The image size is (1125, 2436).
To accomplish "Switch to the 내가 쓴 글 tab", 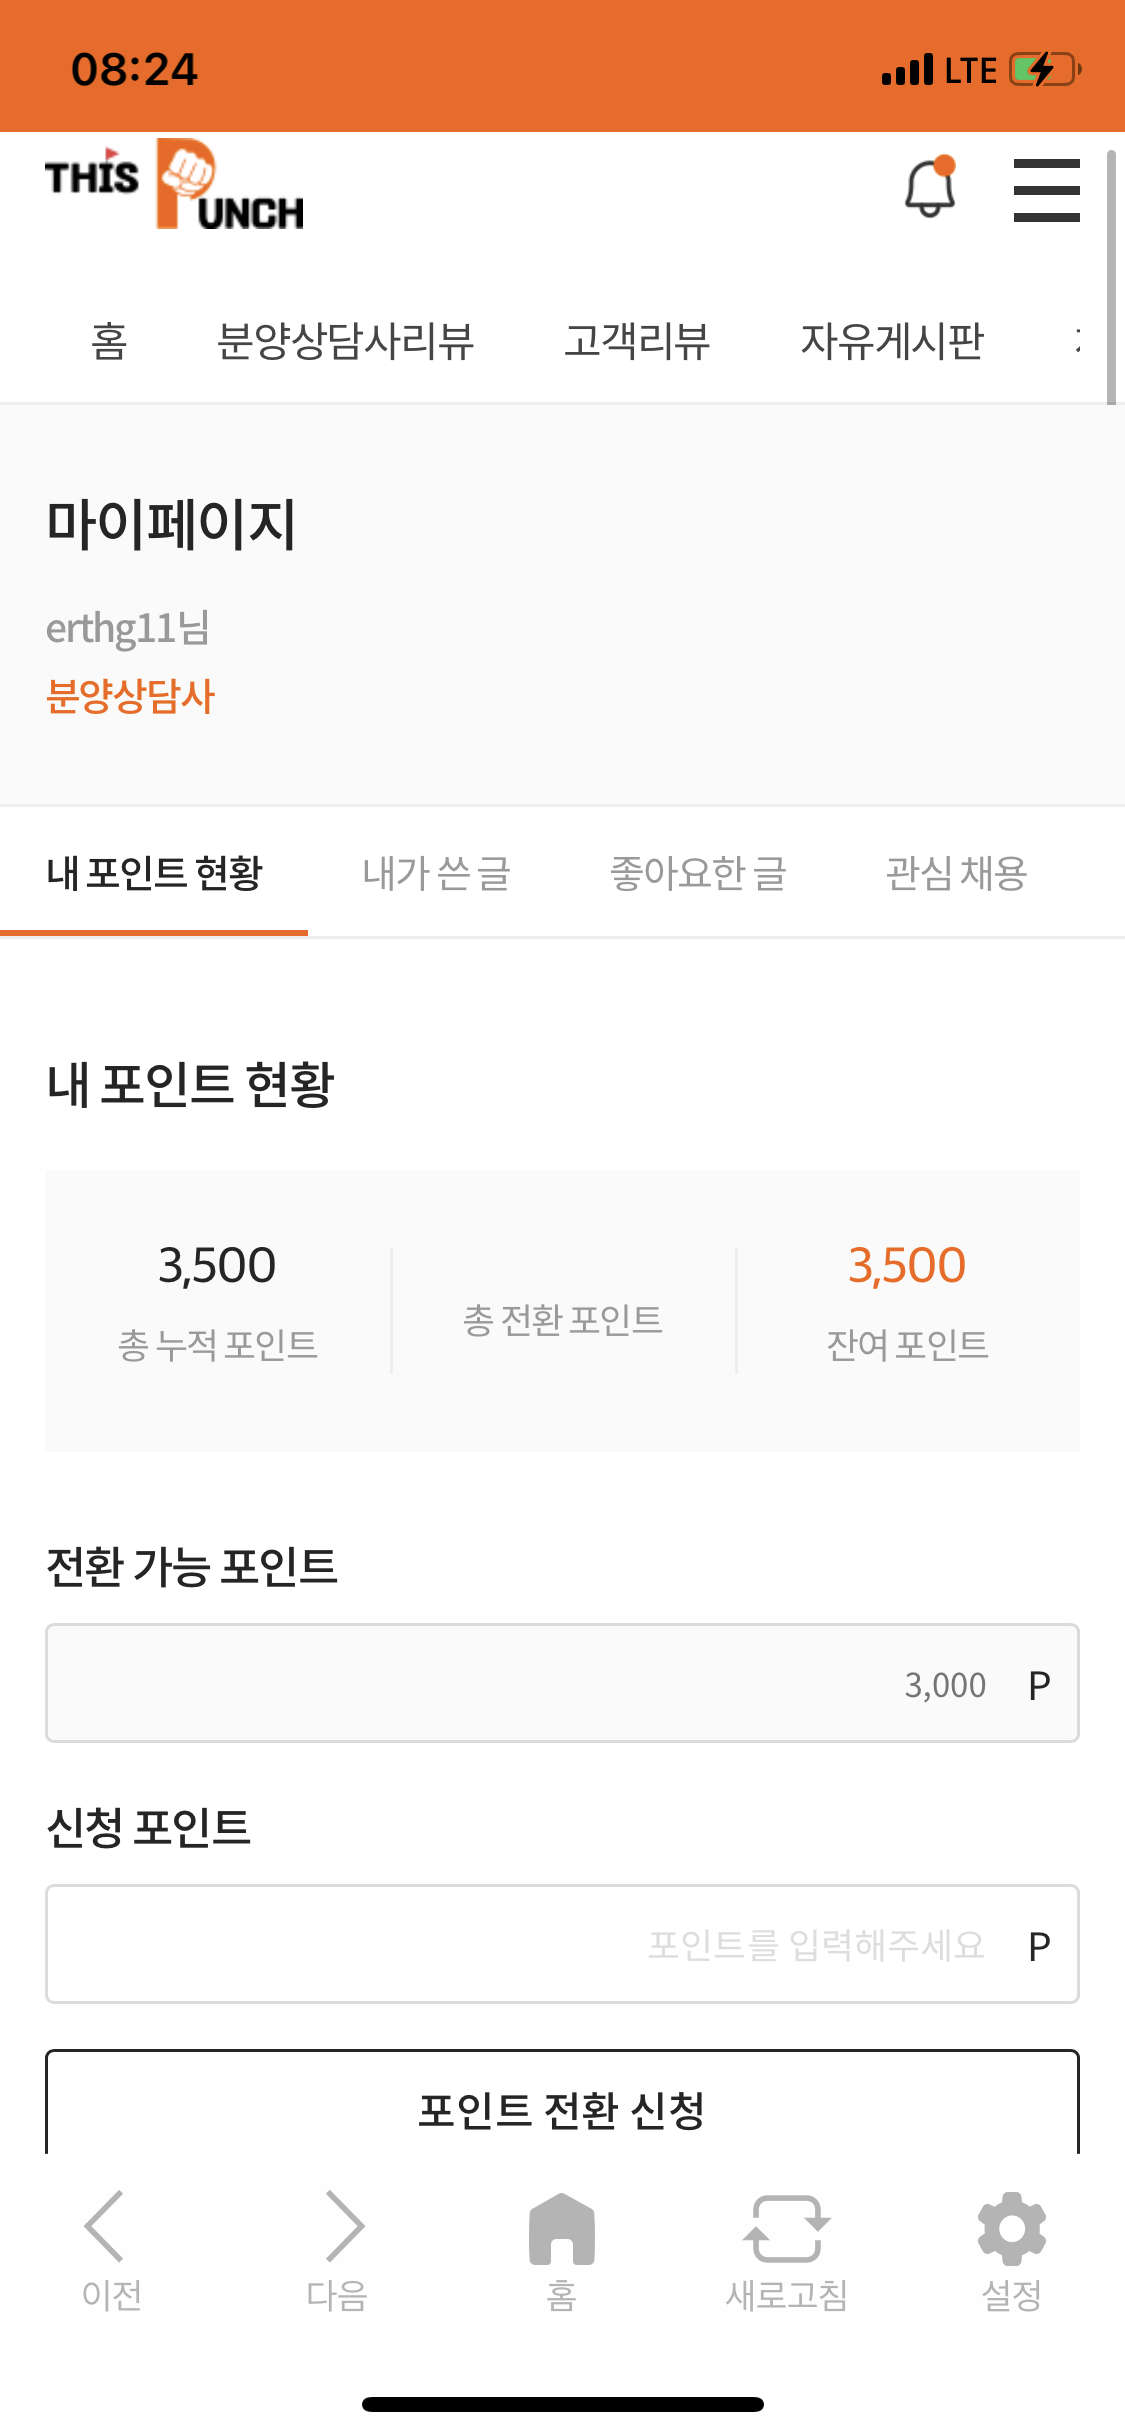I will tap(437, 873).
